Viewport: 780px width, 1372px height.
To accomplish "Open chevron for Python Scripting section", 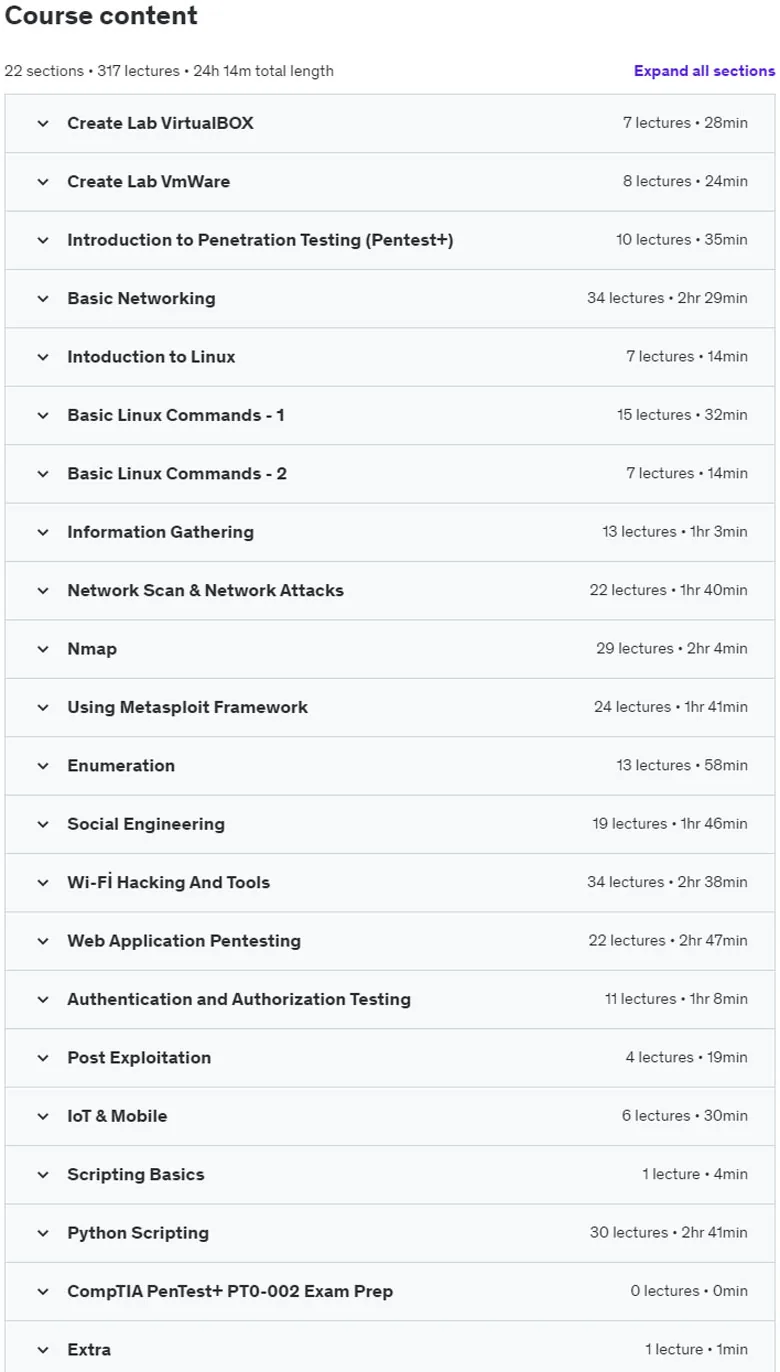I will click(43, 1233).
